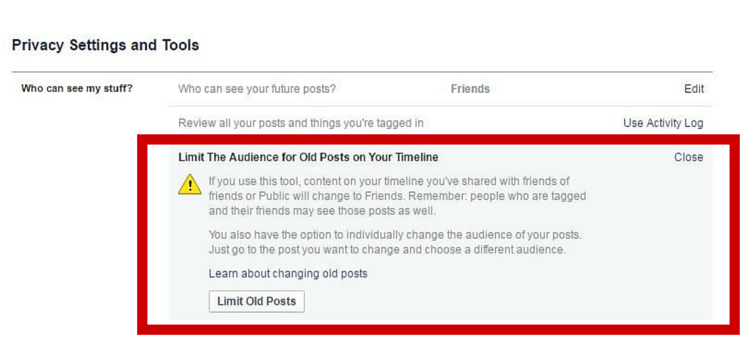Click the yellow warning triangle icon
The width and height of the screenshot is (740, 360).
tap(190, 184)
